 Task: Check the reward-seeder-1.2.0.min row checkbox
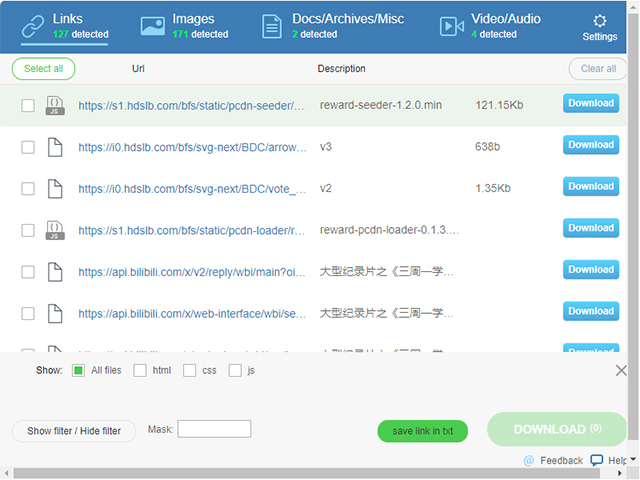[x=28, y=105]
